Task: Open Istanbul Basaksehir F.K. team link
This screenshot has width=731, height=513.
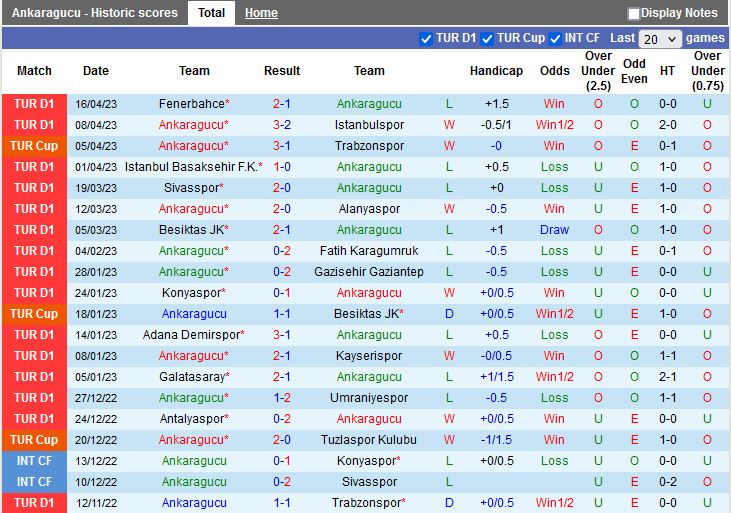Action: point(190,167)
